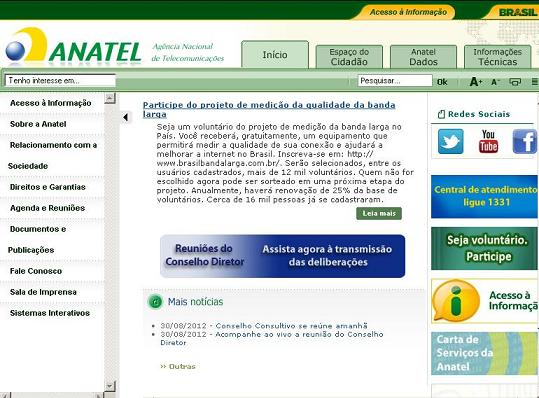The width and height of the screenshot is (539, 398).
Task: Open the Anatel Twitter page icon
Action: point(450,141)
